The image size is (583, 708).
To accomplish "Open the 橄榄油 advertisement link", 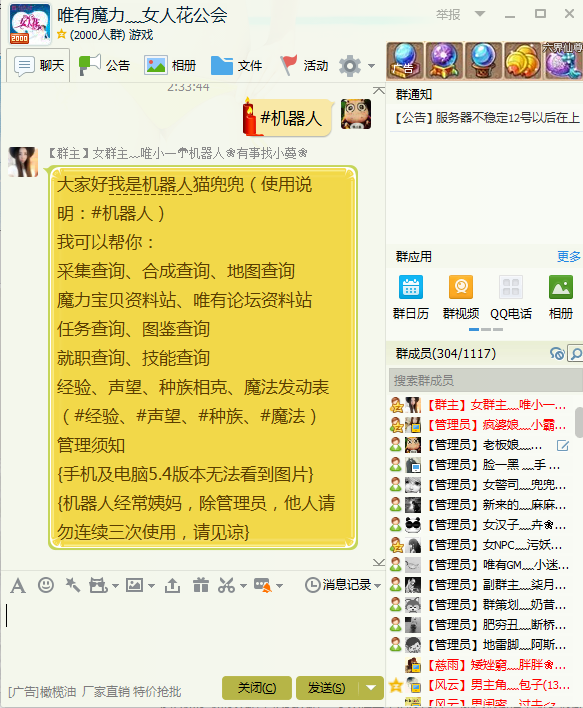I will (x=95, y=692).
